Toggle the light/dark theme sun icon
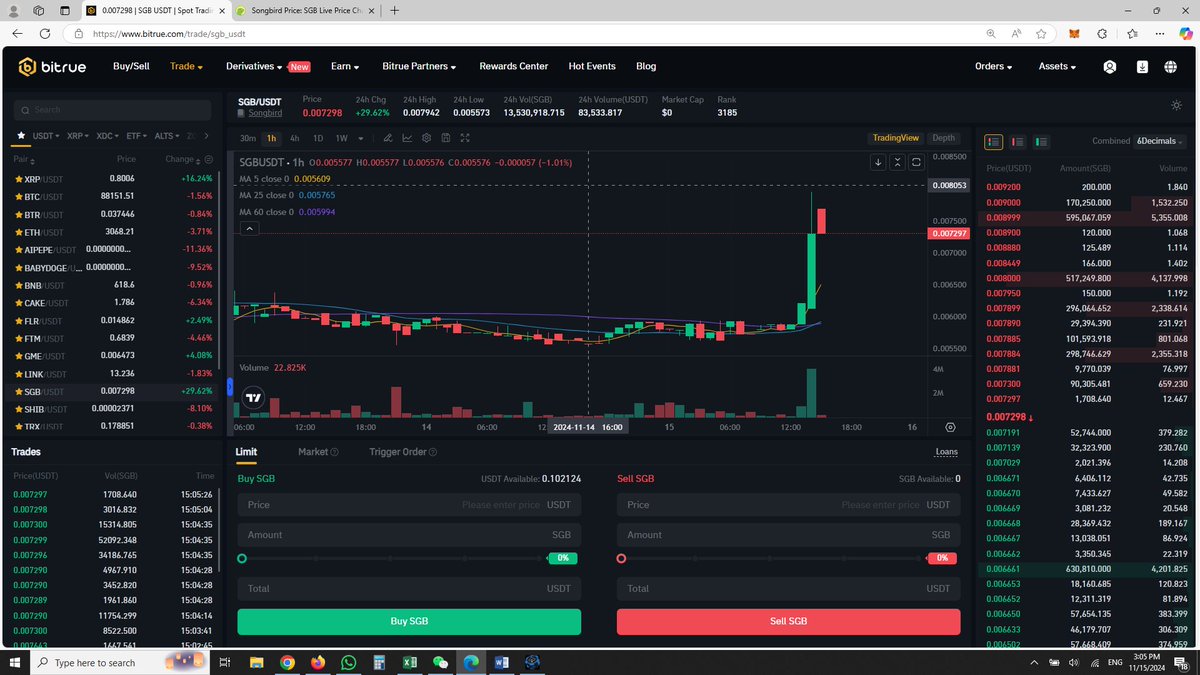 click(x=1176, y=105)
